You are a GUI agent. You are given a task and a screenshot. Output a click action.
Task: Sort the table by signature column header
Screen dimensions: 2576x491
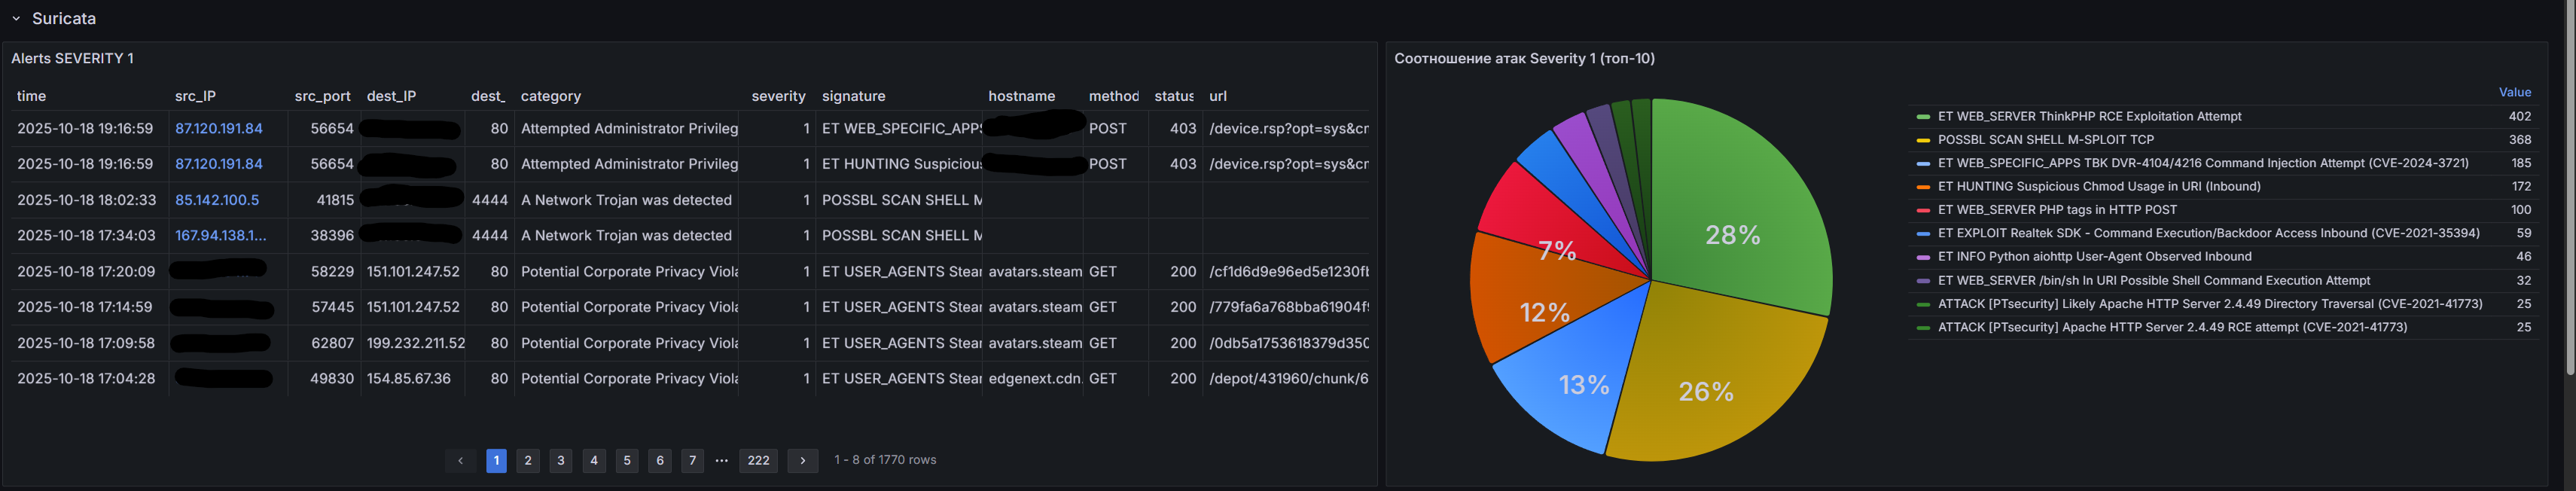[x=853, y=96]
